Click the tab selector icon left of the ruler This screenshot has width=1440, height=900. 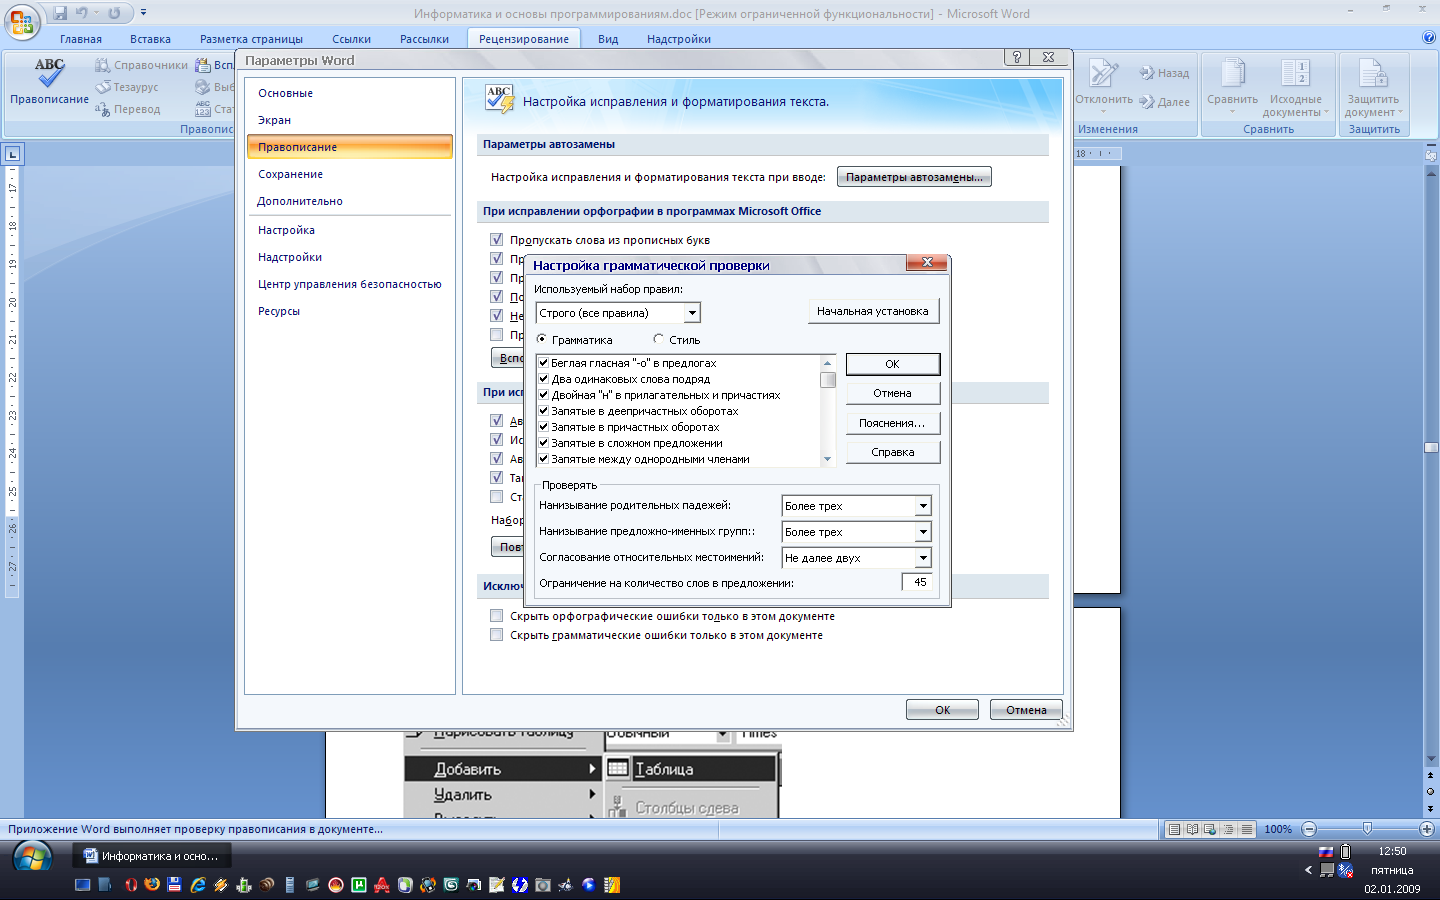point(12,154)
